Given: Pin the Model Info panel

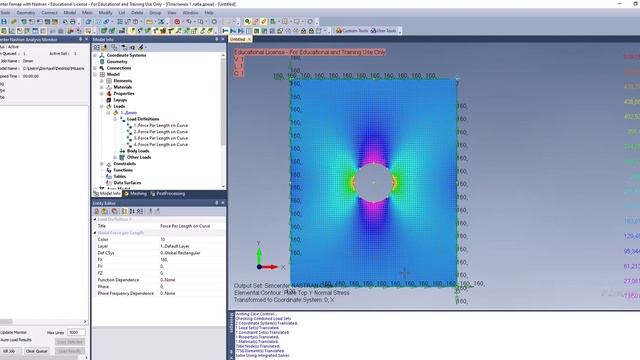Looking at the screenshot, I should pos(217,39).
